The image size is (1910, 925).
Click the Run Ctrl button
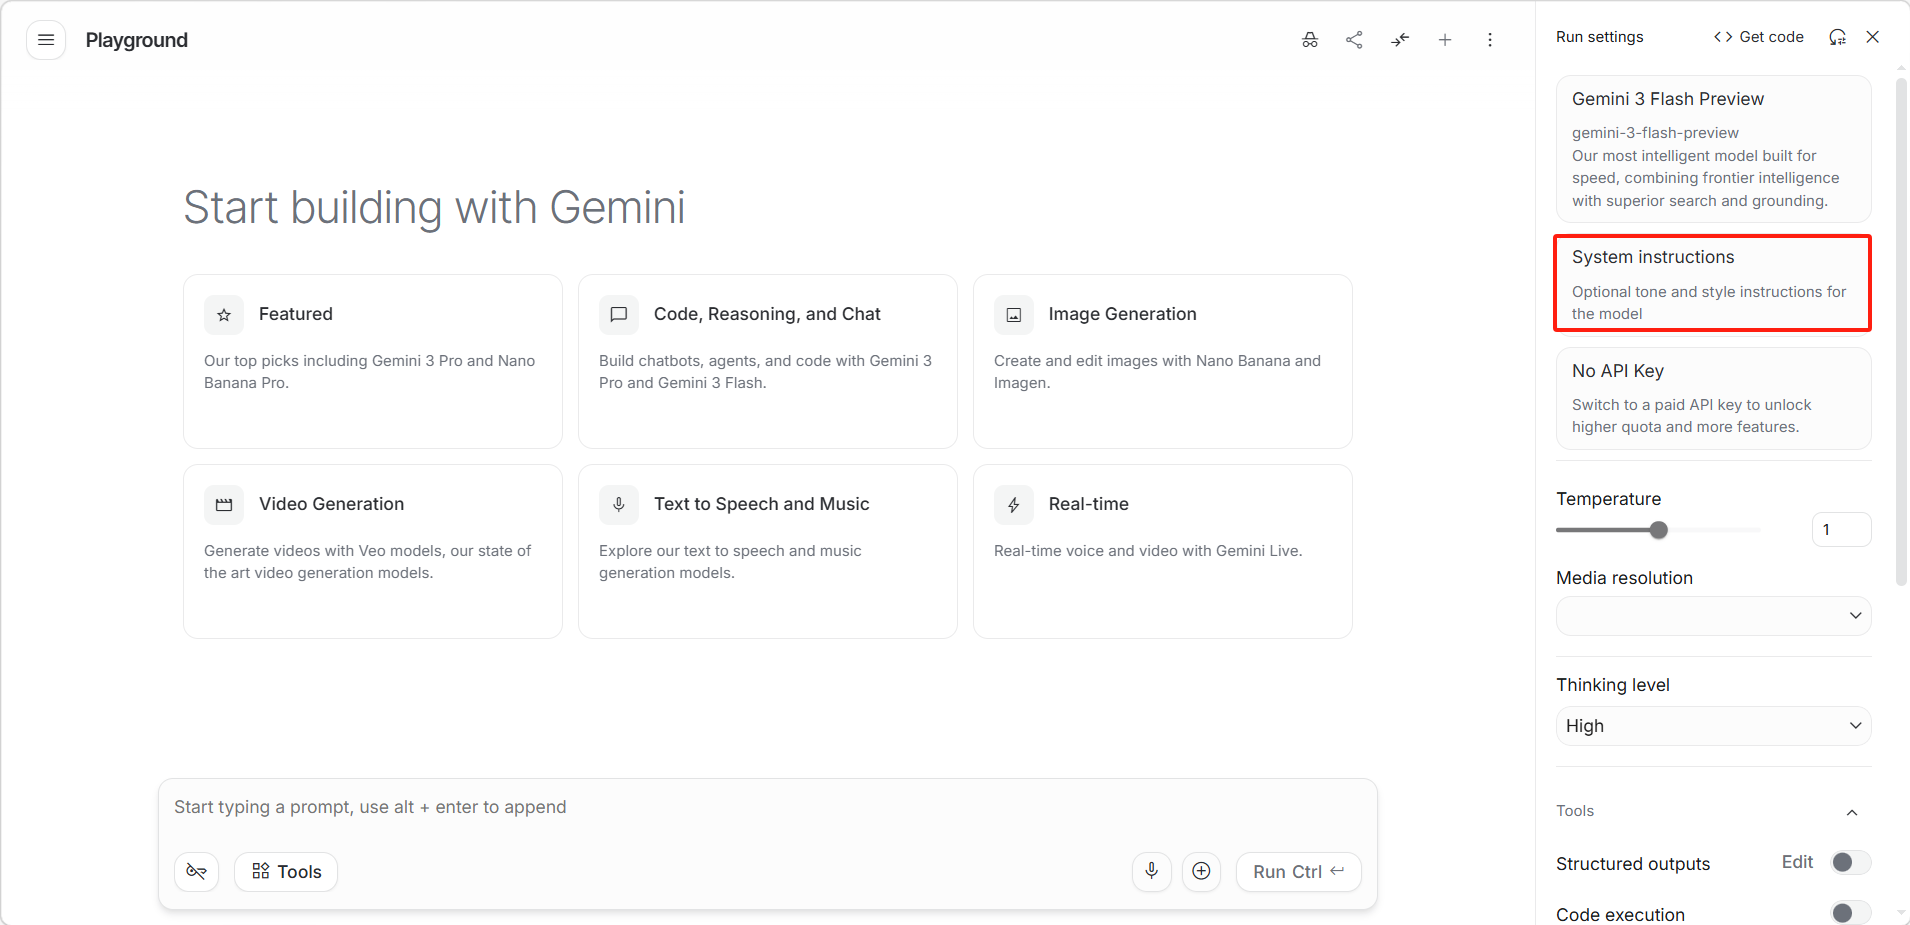click(1299, 872)
